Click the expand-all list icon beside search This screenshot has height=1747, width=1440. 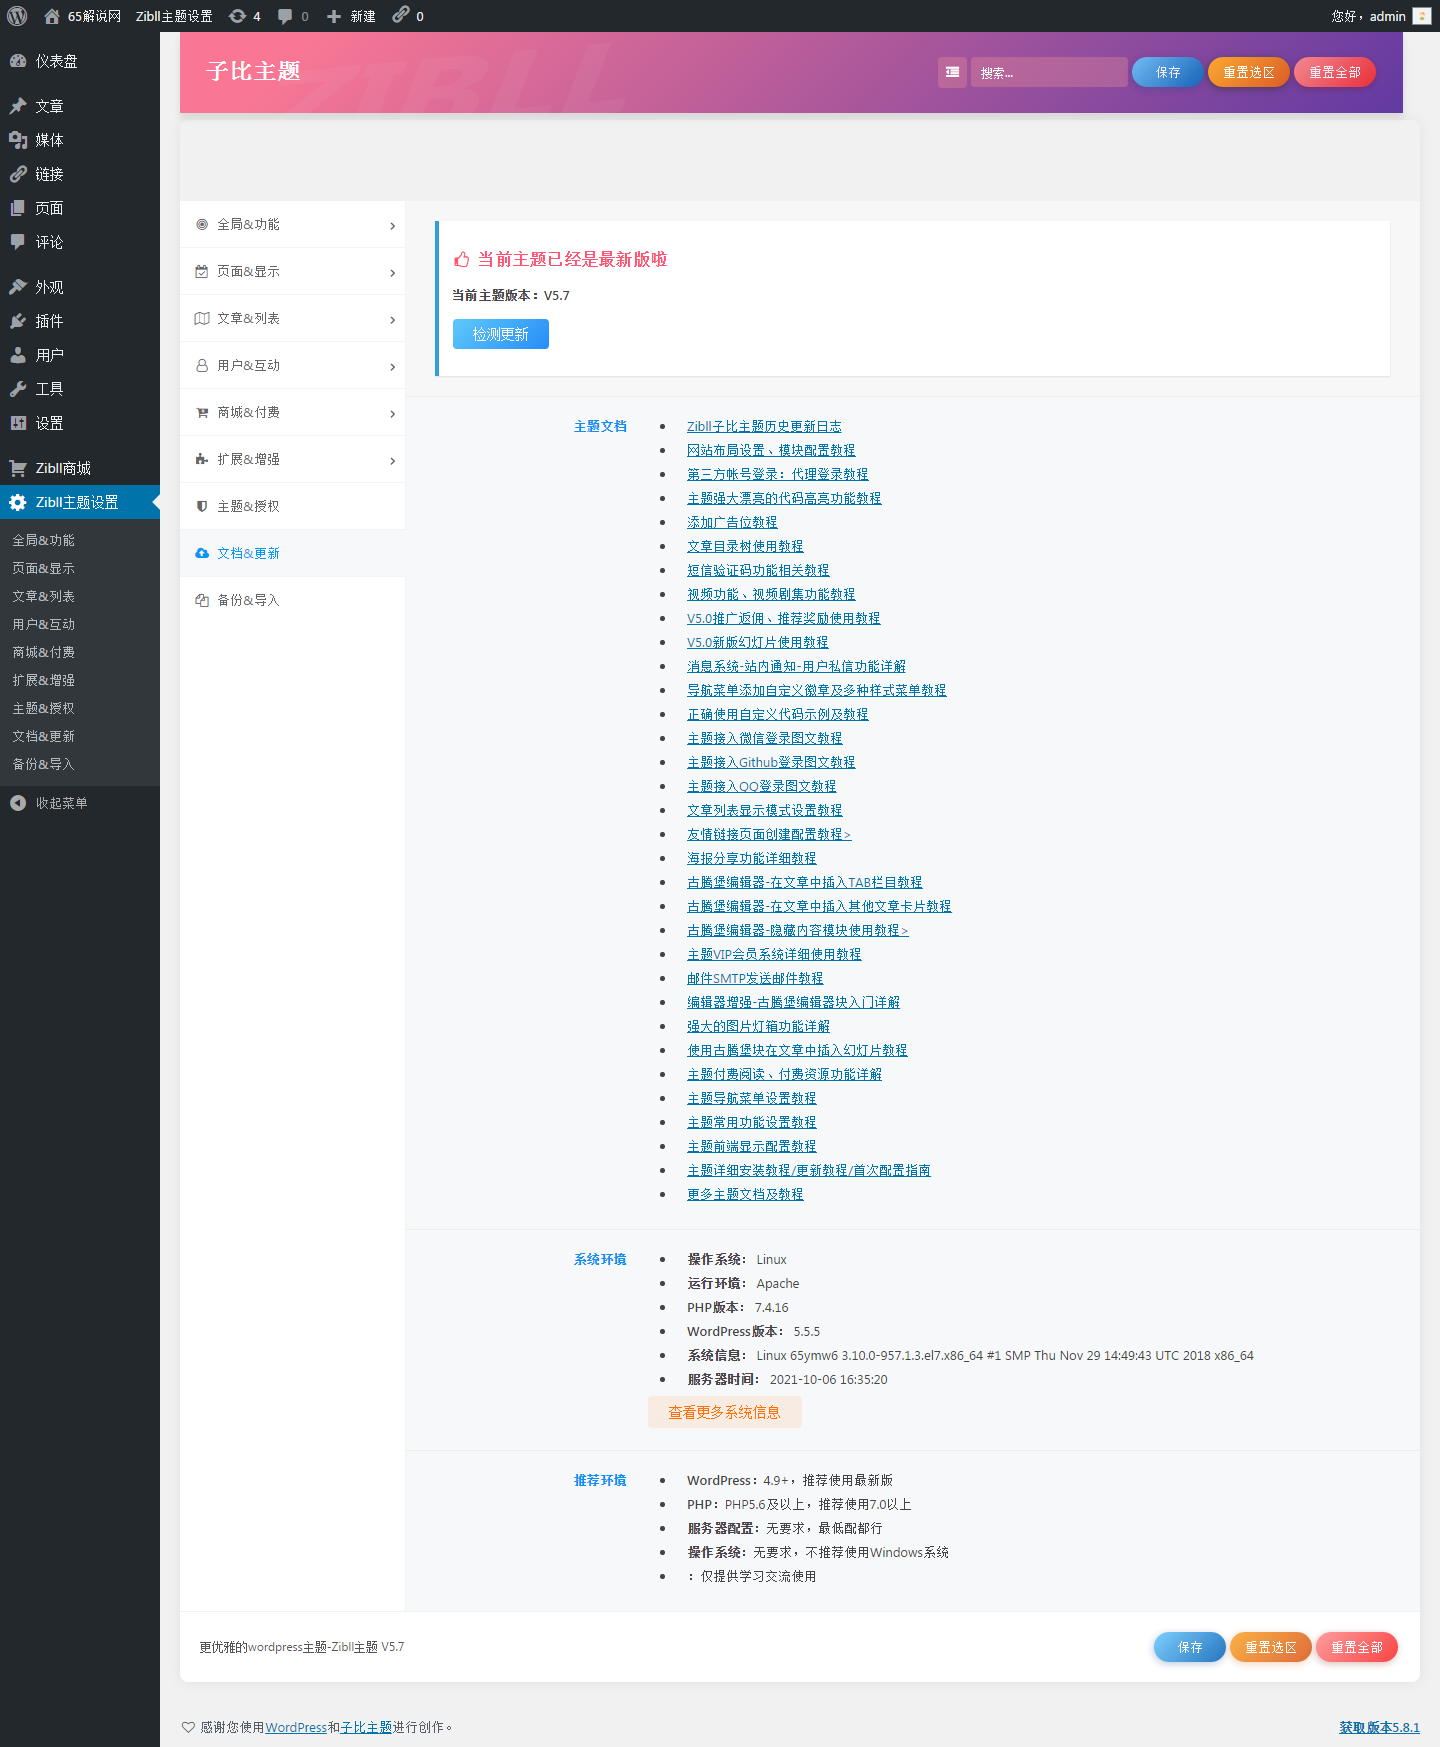(x=952, y=72)
